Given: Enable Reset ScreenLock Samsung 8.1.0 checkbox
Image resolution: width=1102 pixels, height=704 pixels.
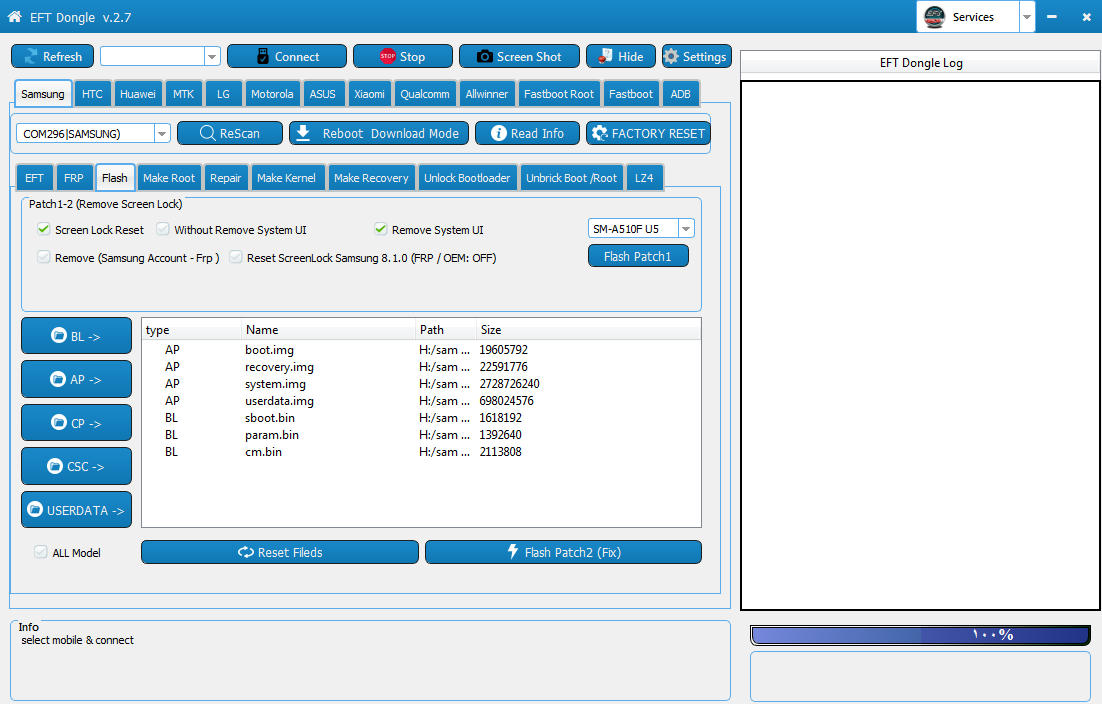Looking at the screenshot, I should (236, 257).
